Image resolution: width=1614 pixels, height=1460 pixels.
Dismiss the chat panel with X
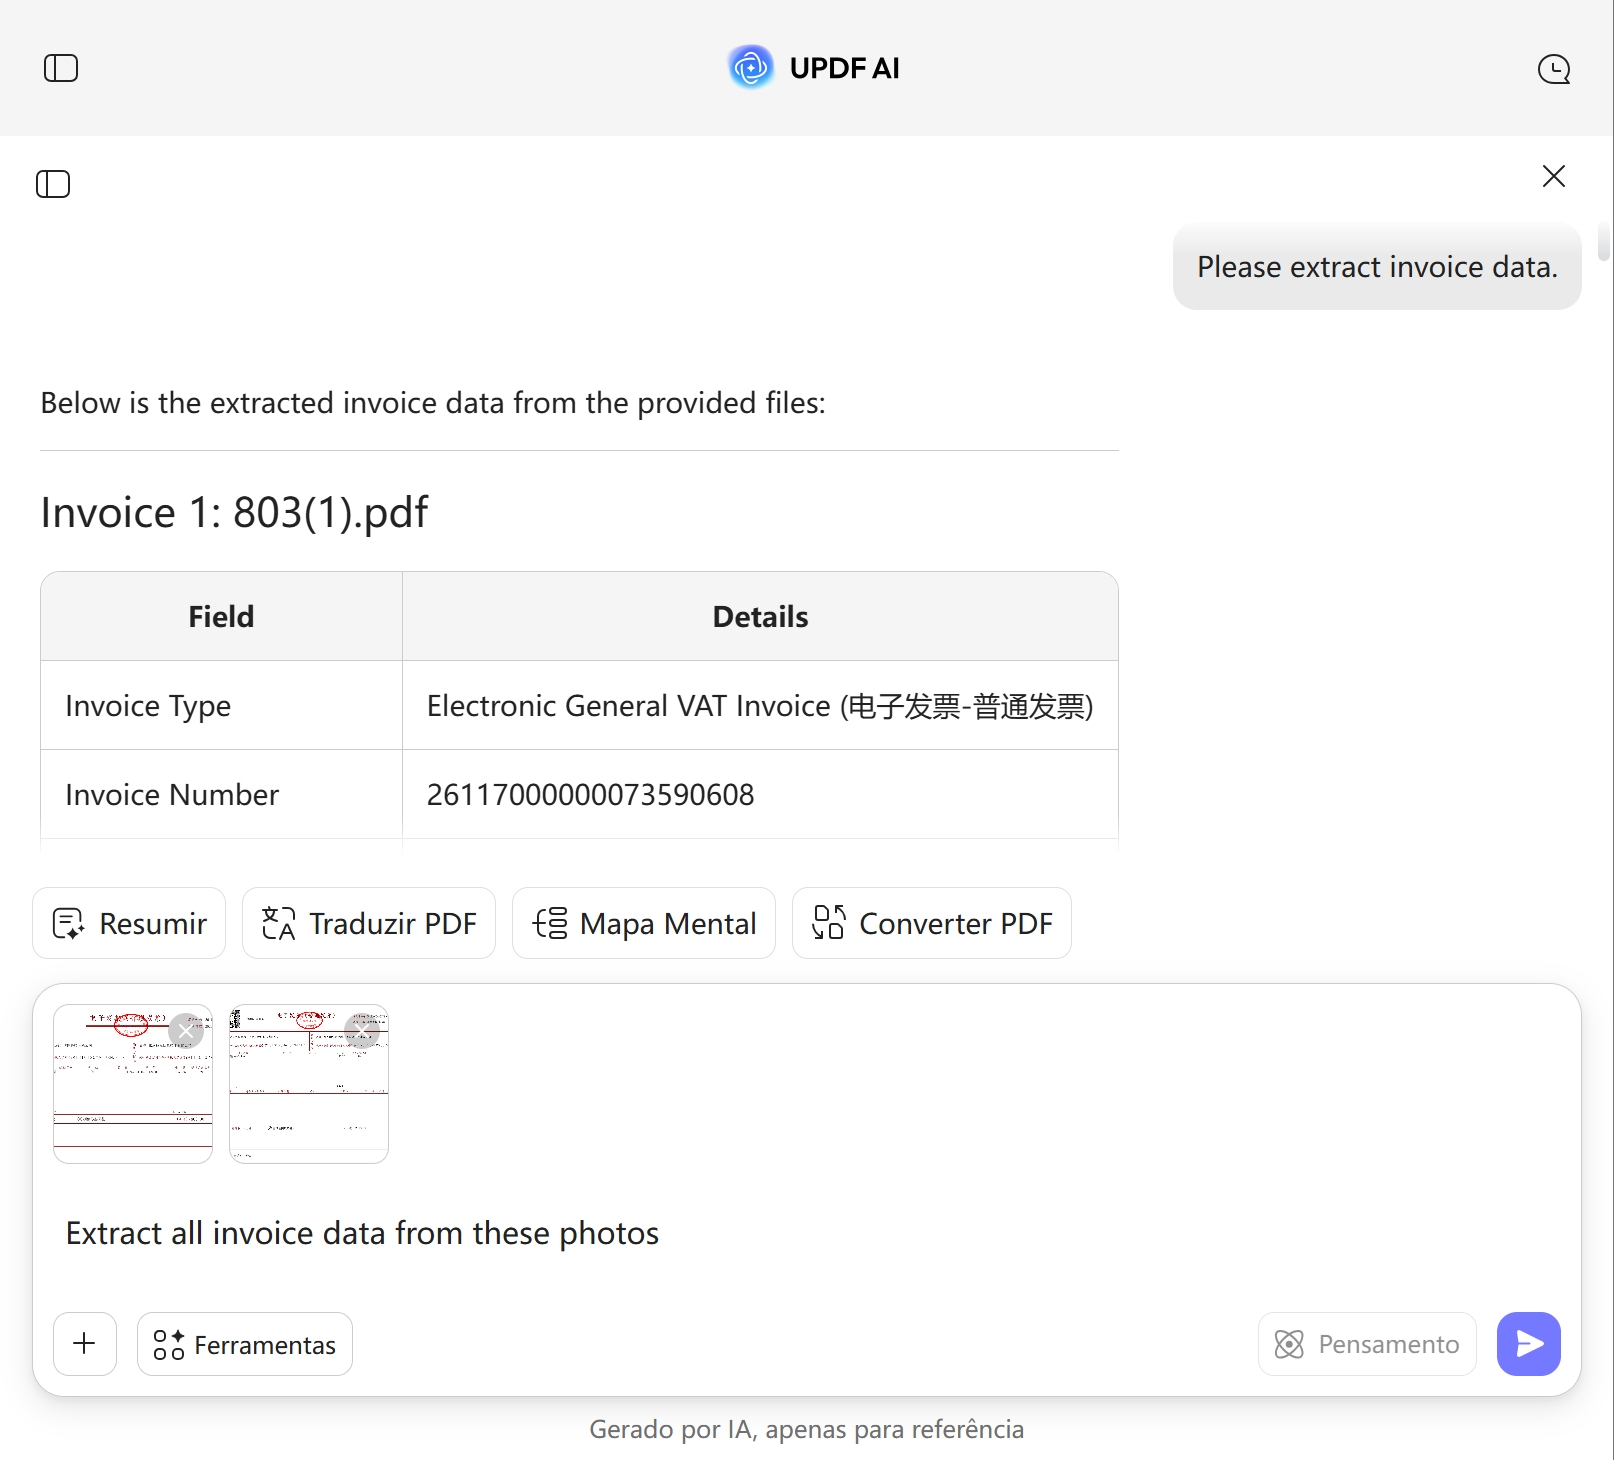coord(1553,176)
